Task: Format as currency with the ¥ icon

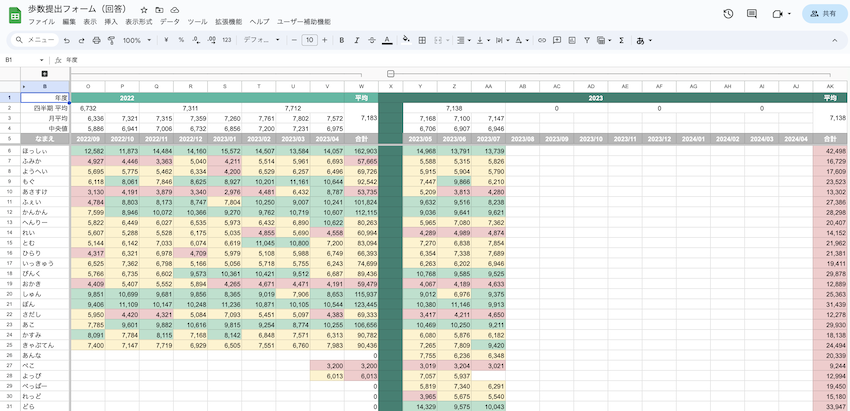Action: click(x=166, y=40)
